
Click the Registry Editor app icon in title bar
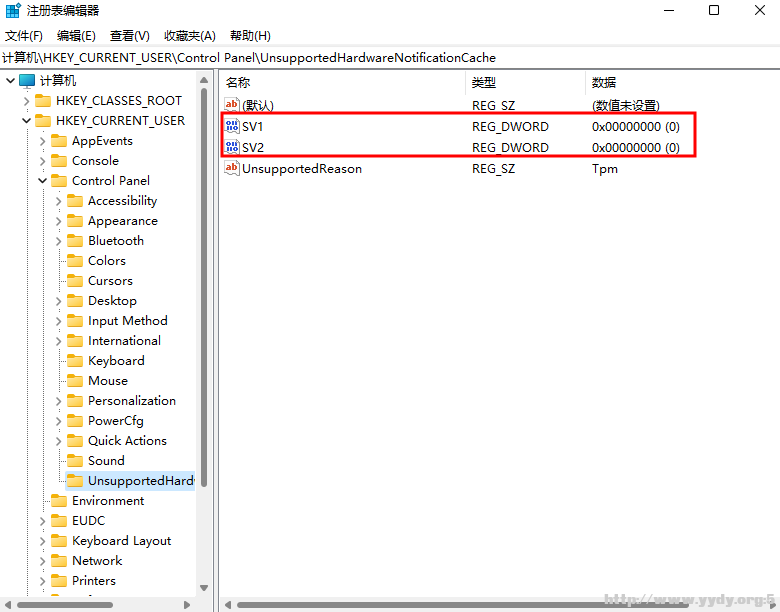[13, 10]
